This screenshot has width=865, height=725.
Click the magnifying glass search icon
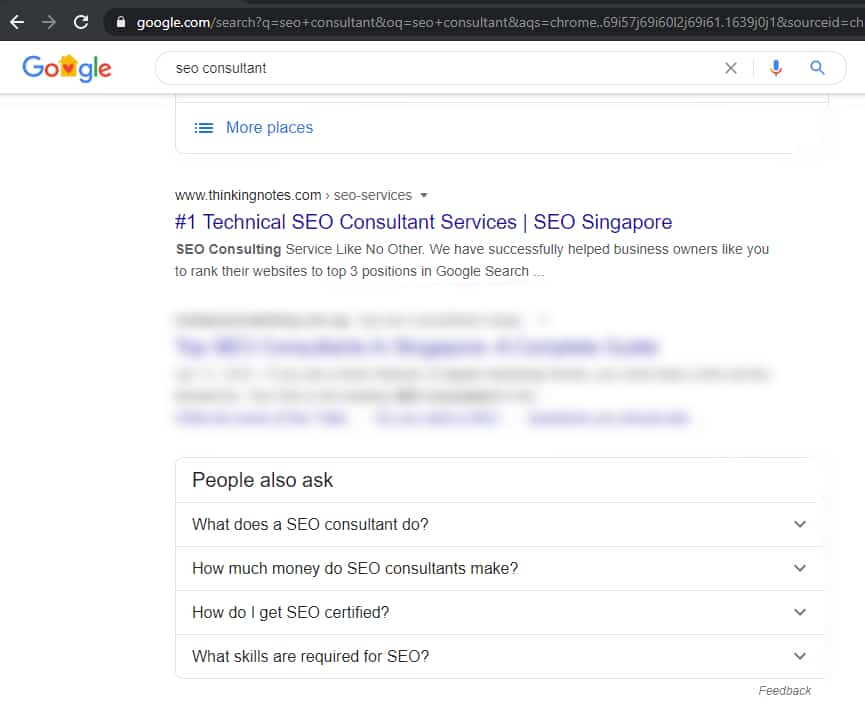(x=817, y=68)
